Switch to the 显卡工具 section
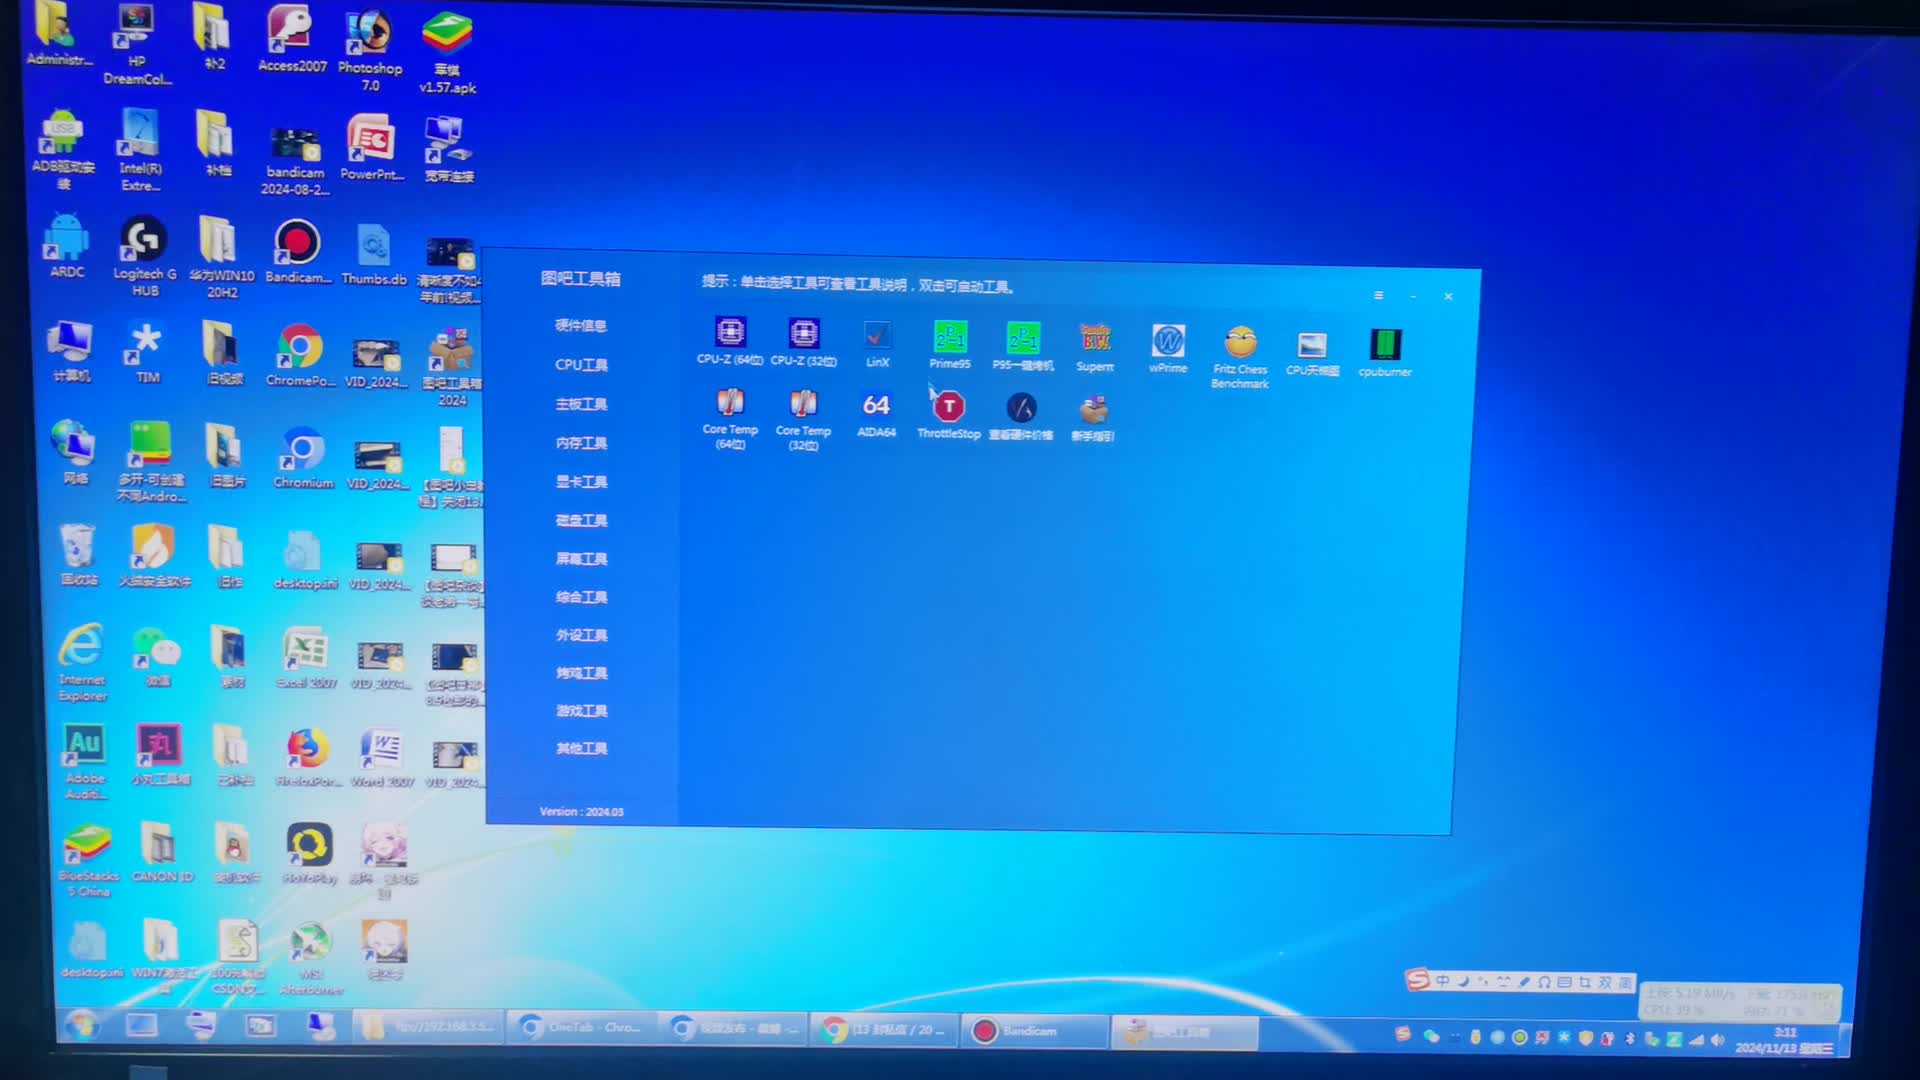 [581, 481]
